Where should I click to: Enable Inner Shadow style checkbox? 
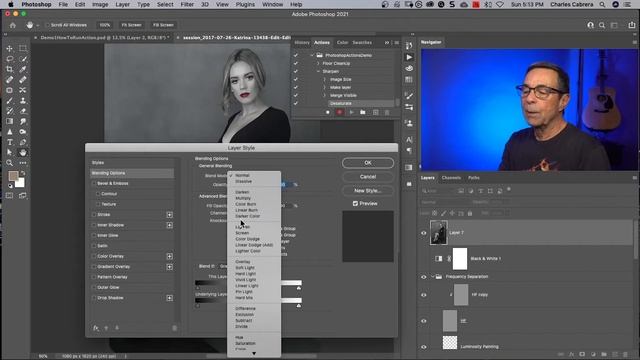tap(94, 225)
